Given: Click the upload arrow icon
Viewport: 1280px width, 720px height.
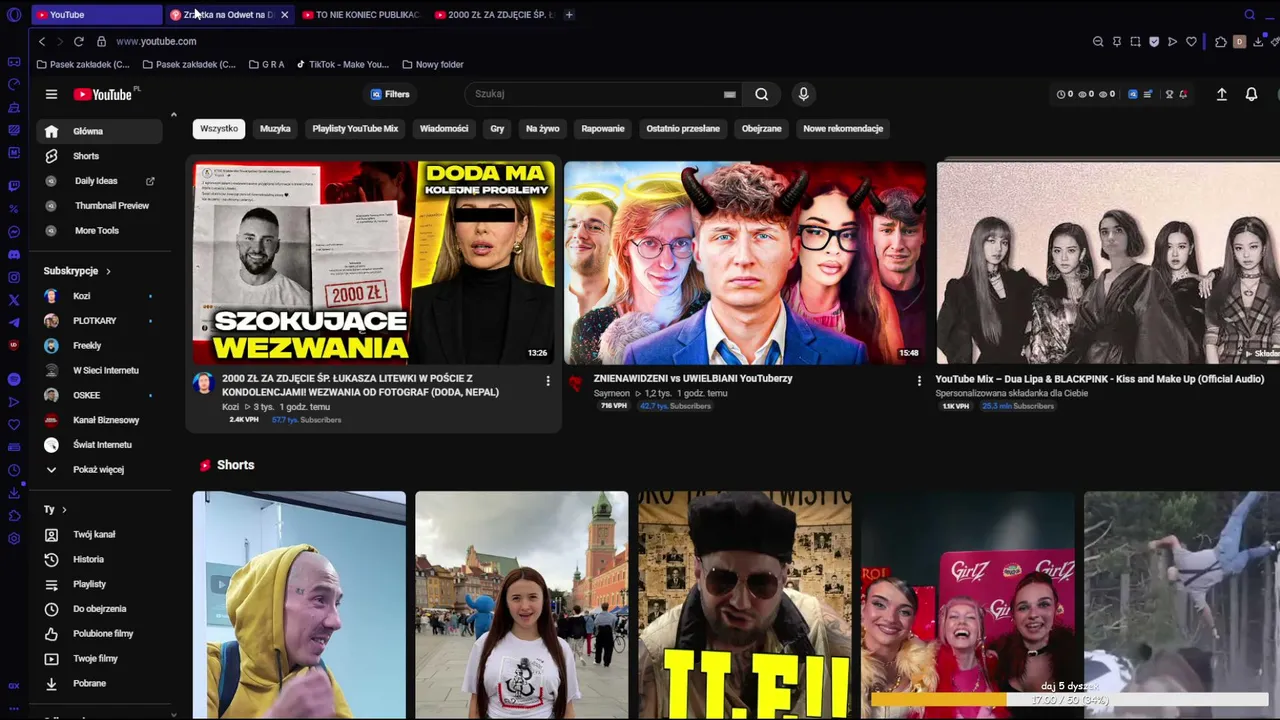Looking at the screenshot, I should [1221, 94].
